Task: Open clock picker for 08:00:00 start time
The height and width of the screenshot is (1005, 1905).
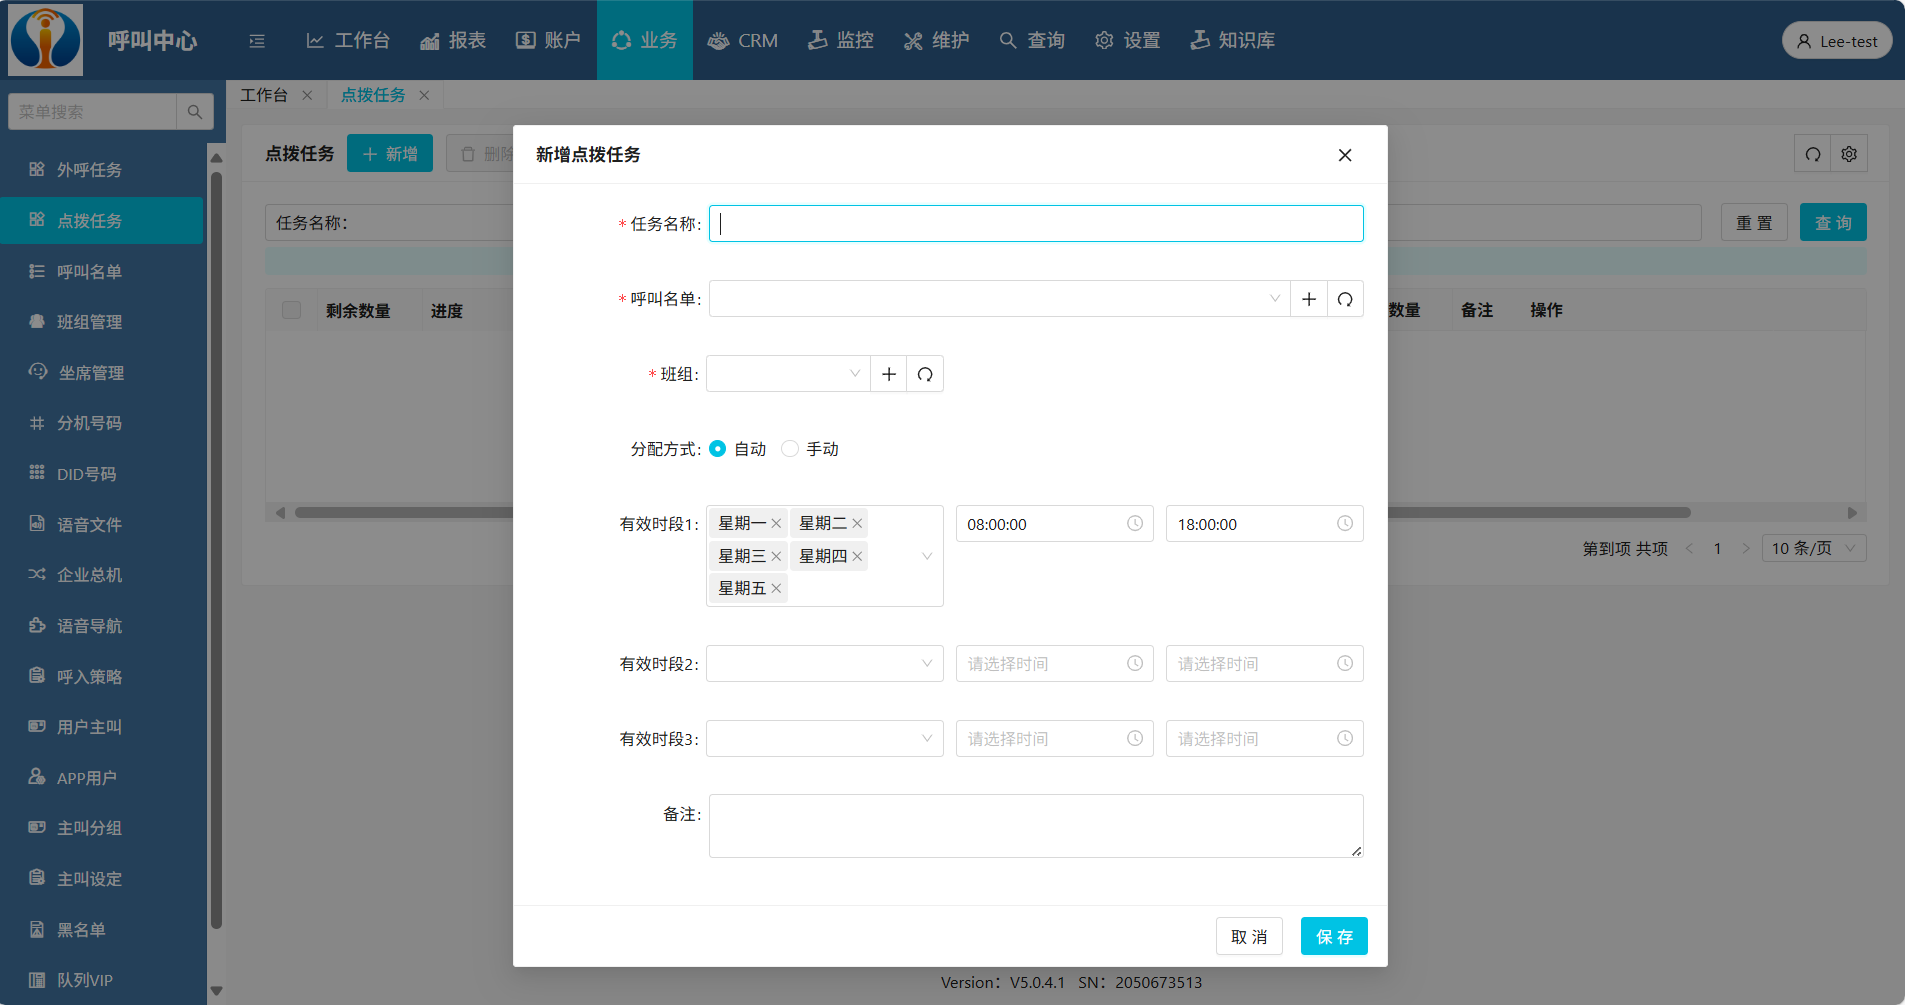Action: [1135, 524]
